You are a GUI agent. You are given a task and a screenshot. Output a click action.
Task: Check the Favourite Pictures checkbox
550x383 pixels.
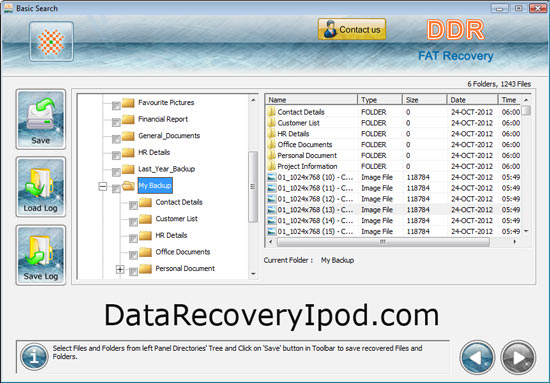[x=116, y=106]
